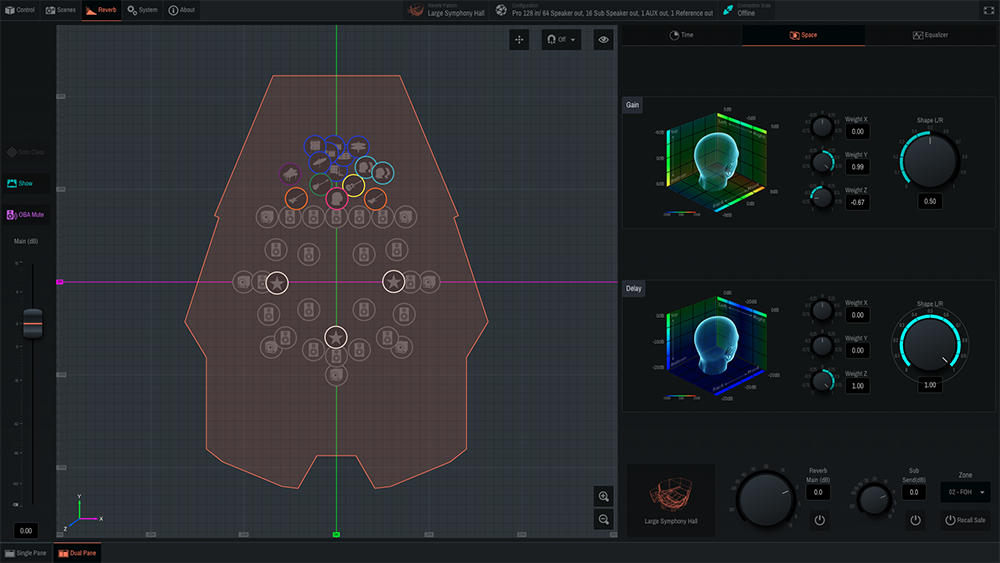The width and height of the screenshot is (1000, 563).
Task: Click the Main dB fader handle
Action: tap(33, 325)
